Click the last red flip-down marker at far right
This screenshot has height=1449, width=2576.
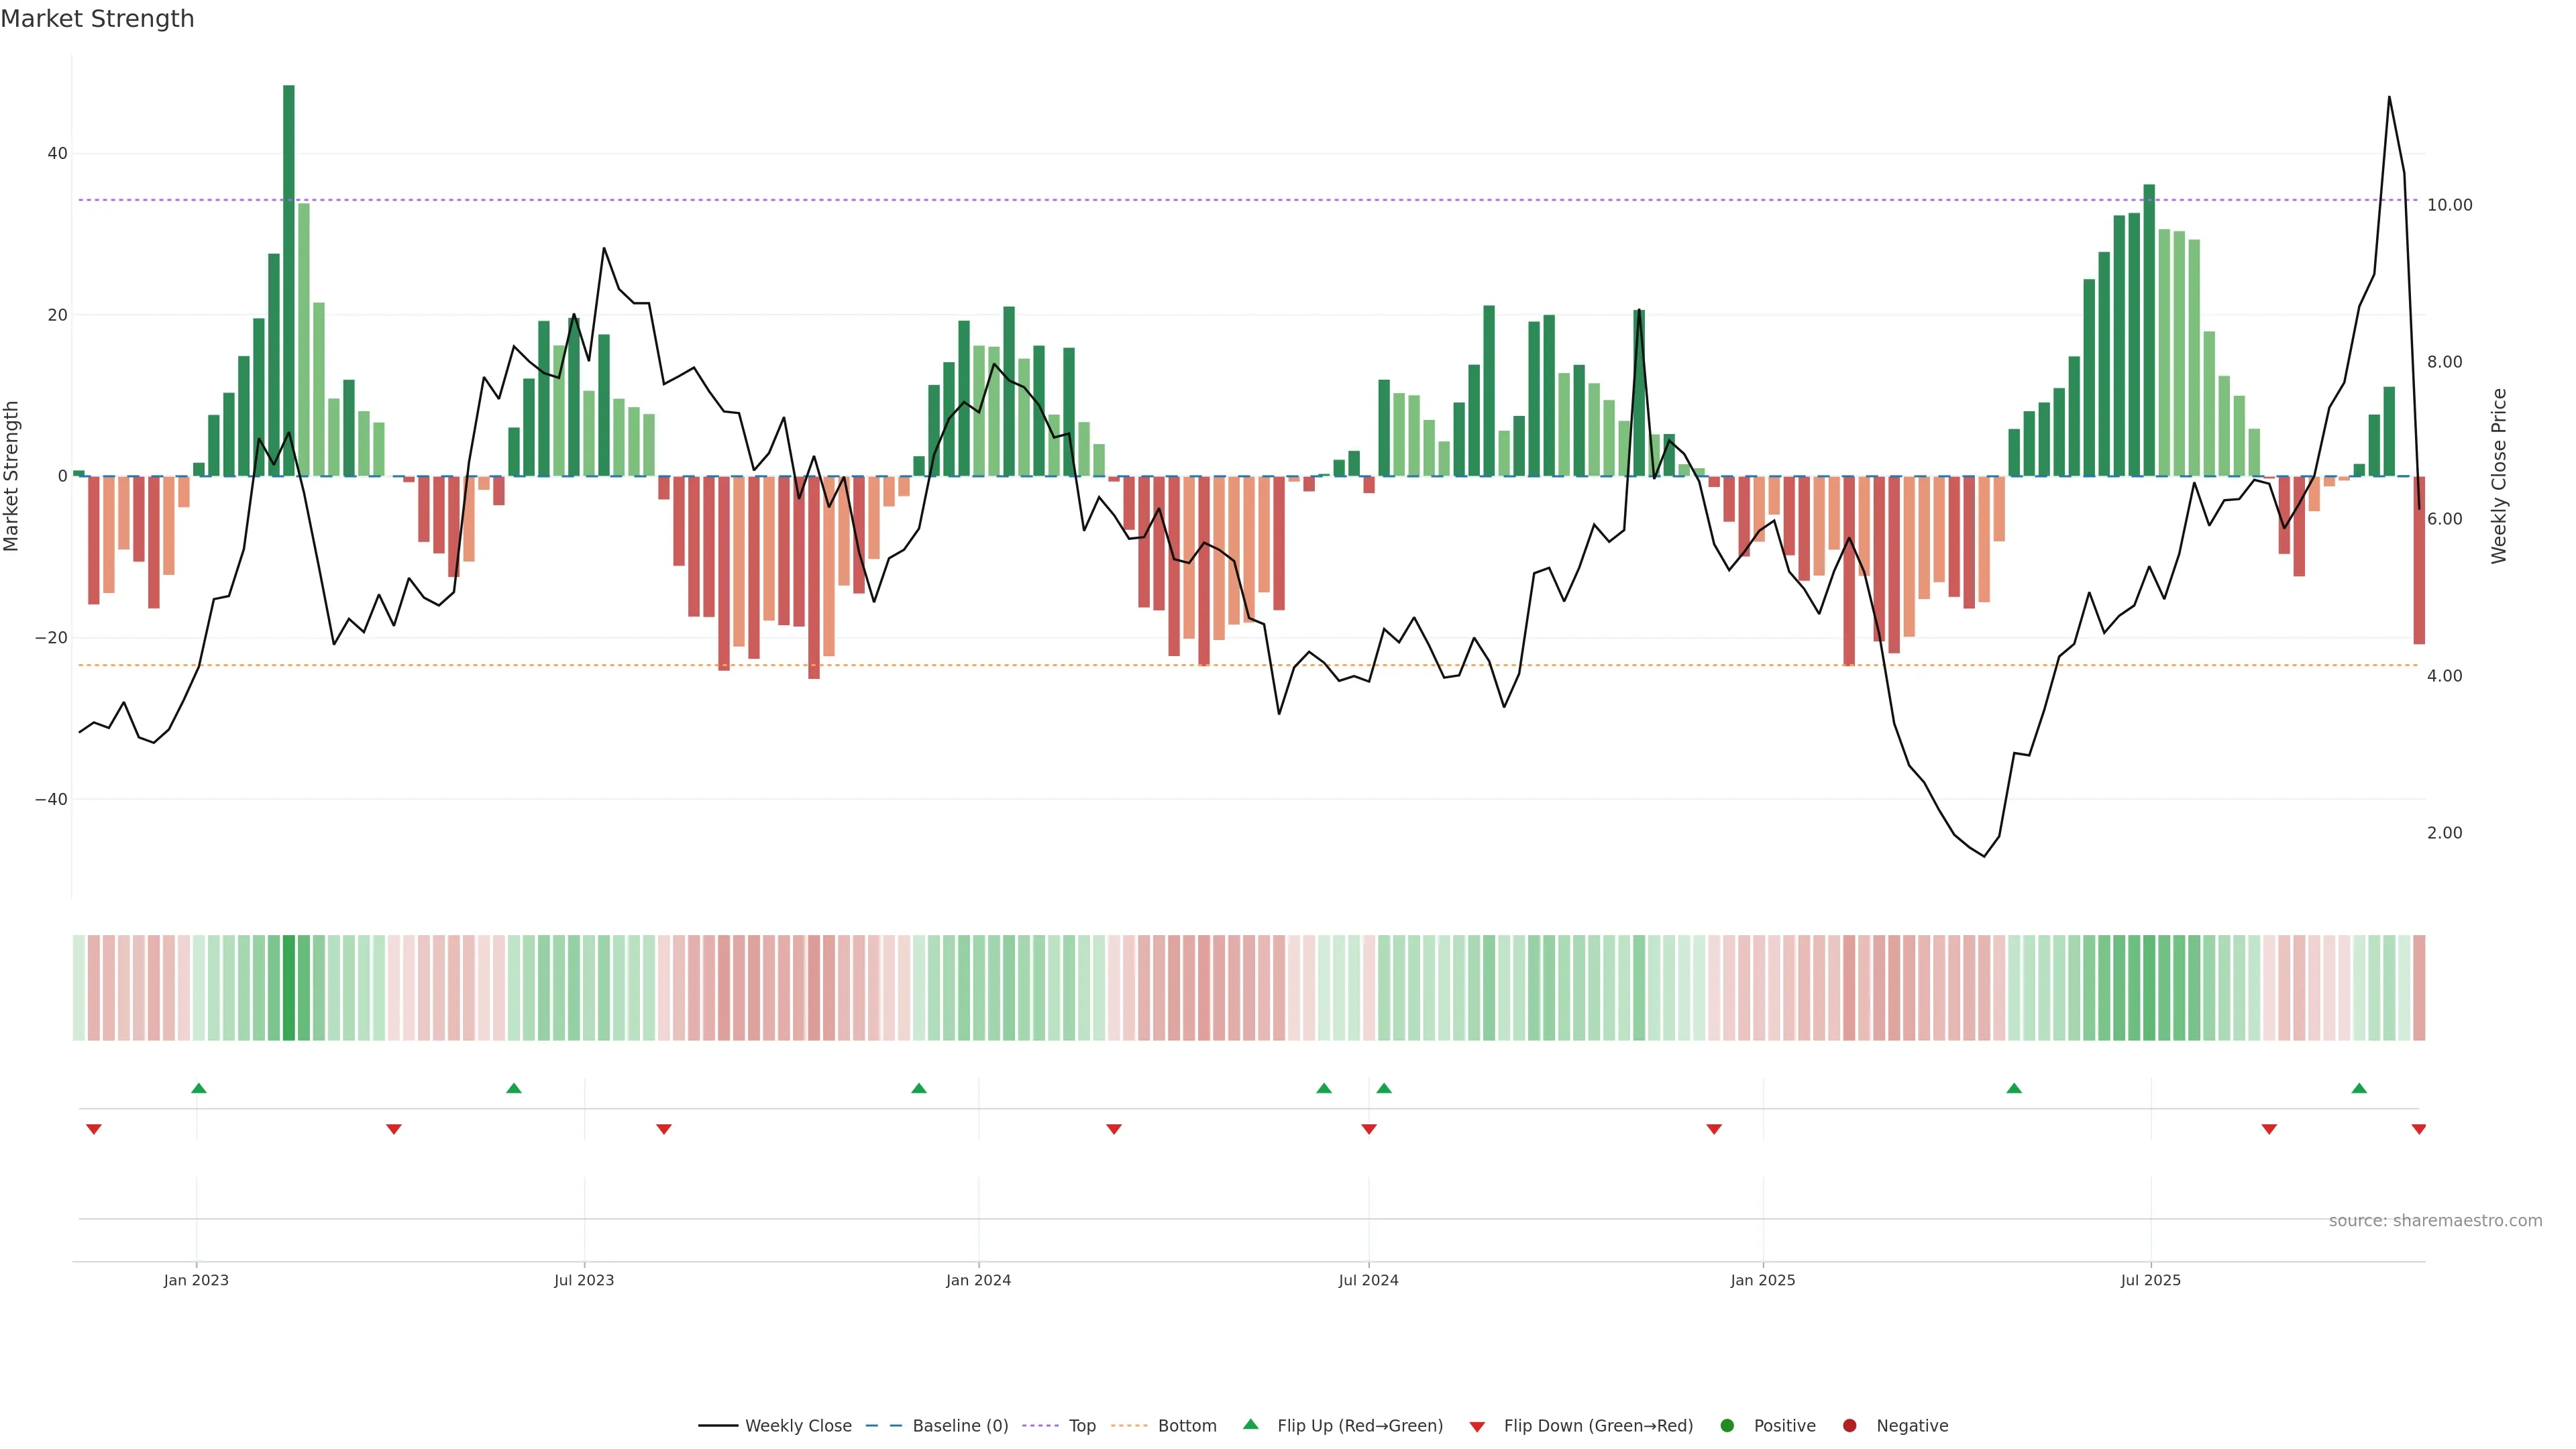point(2419,1129)
